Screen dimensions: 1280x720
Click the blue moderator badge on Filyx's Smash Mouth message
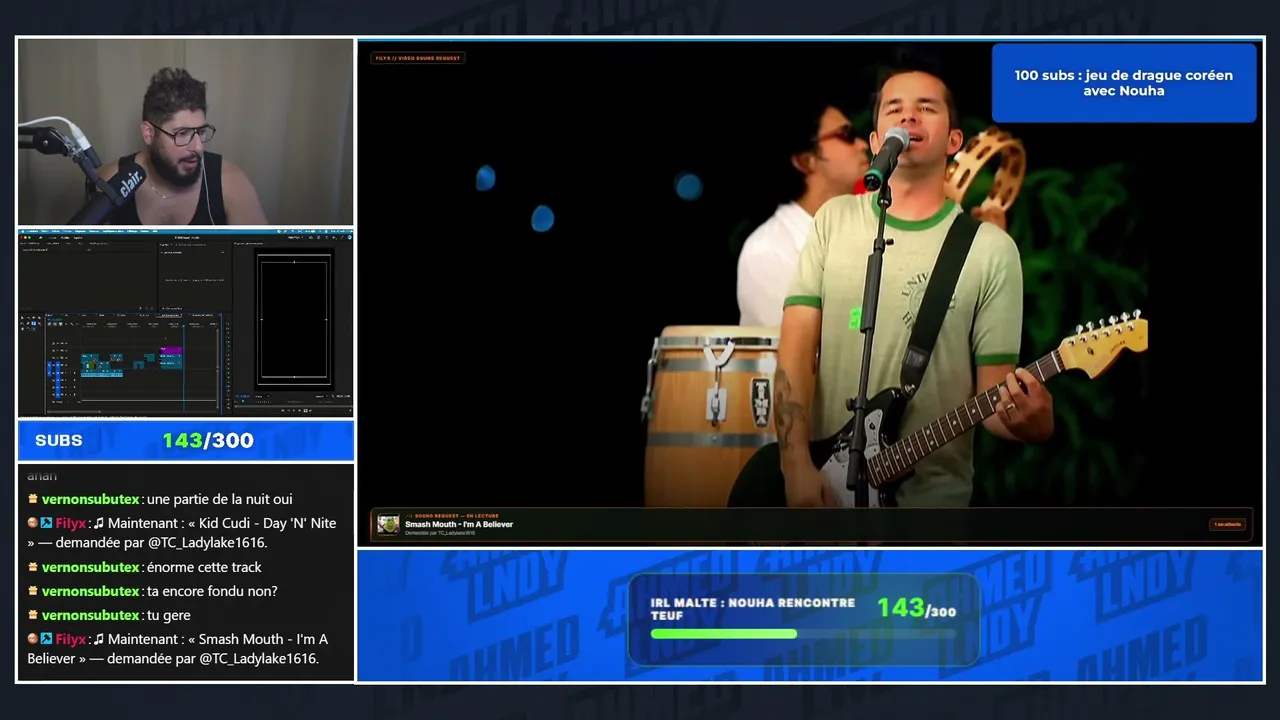click(46, 639)
